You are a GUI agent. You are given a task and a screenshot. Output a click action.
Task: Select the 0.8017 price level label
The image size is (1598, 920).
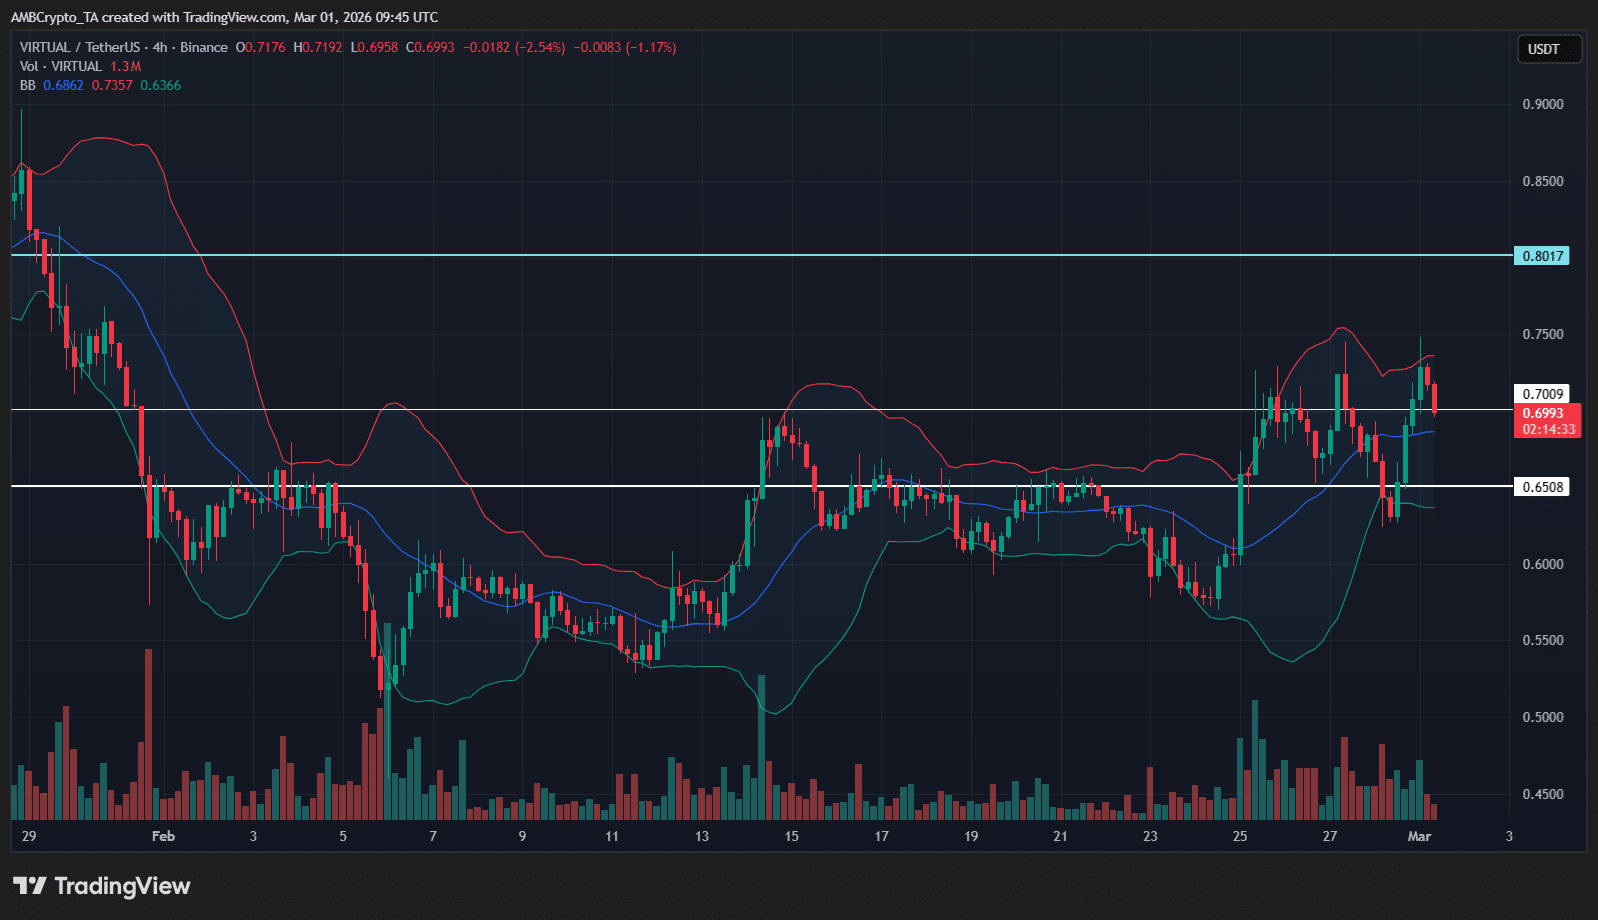(x=1541, y=256)
